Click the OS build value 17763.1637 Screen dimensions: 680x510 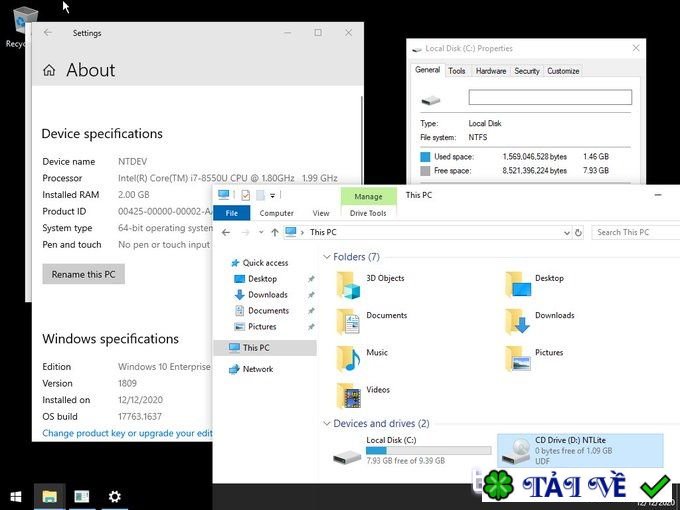point(140,417)
